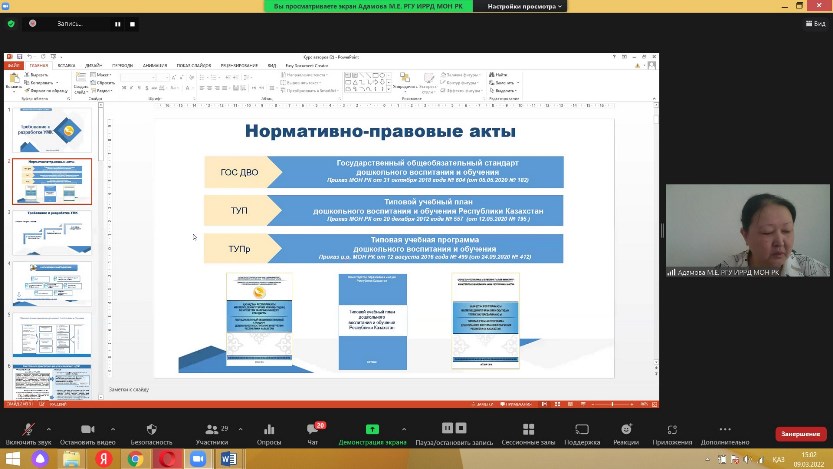Click the green Share Screen button
The height and width of the screenshot is (469, 833).
click(372, 429)
